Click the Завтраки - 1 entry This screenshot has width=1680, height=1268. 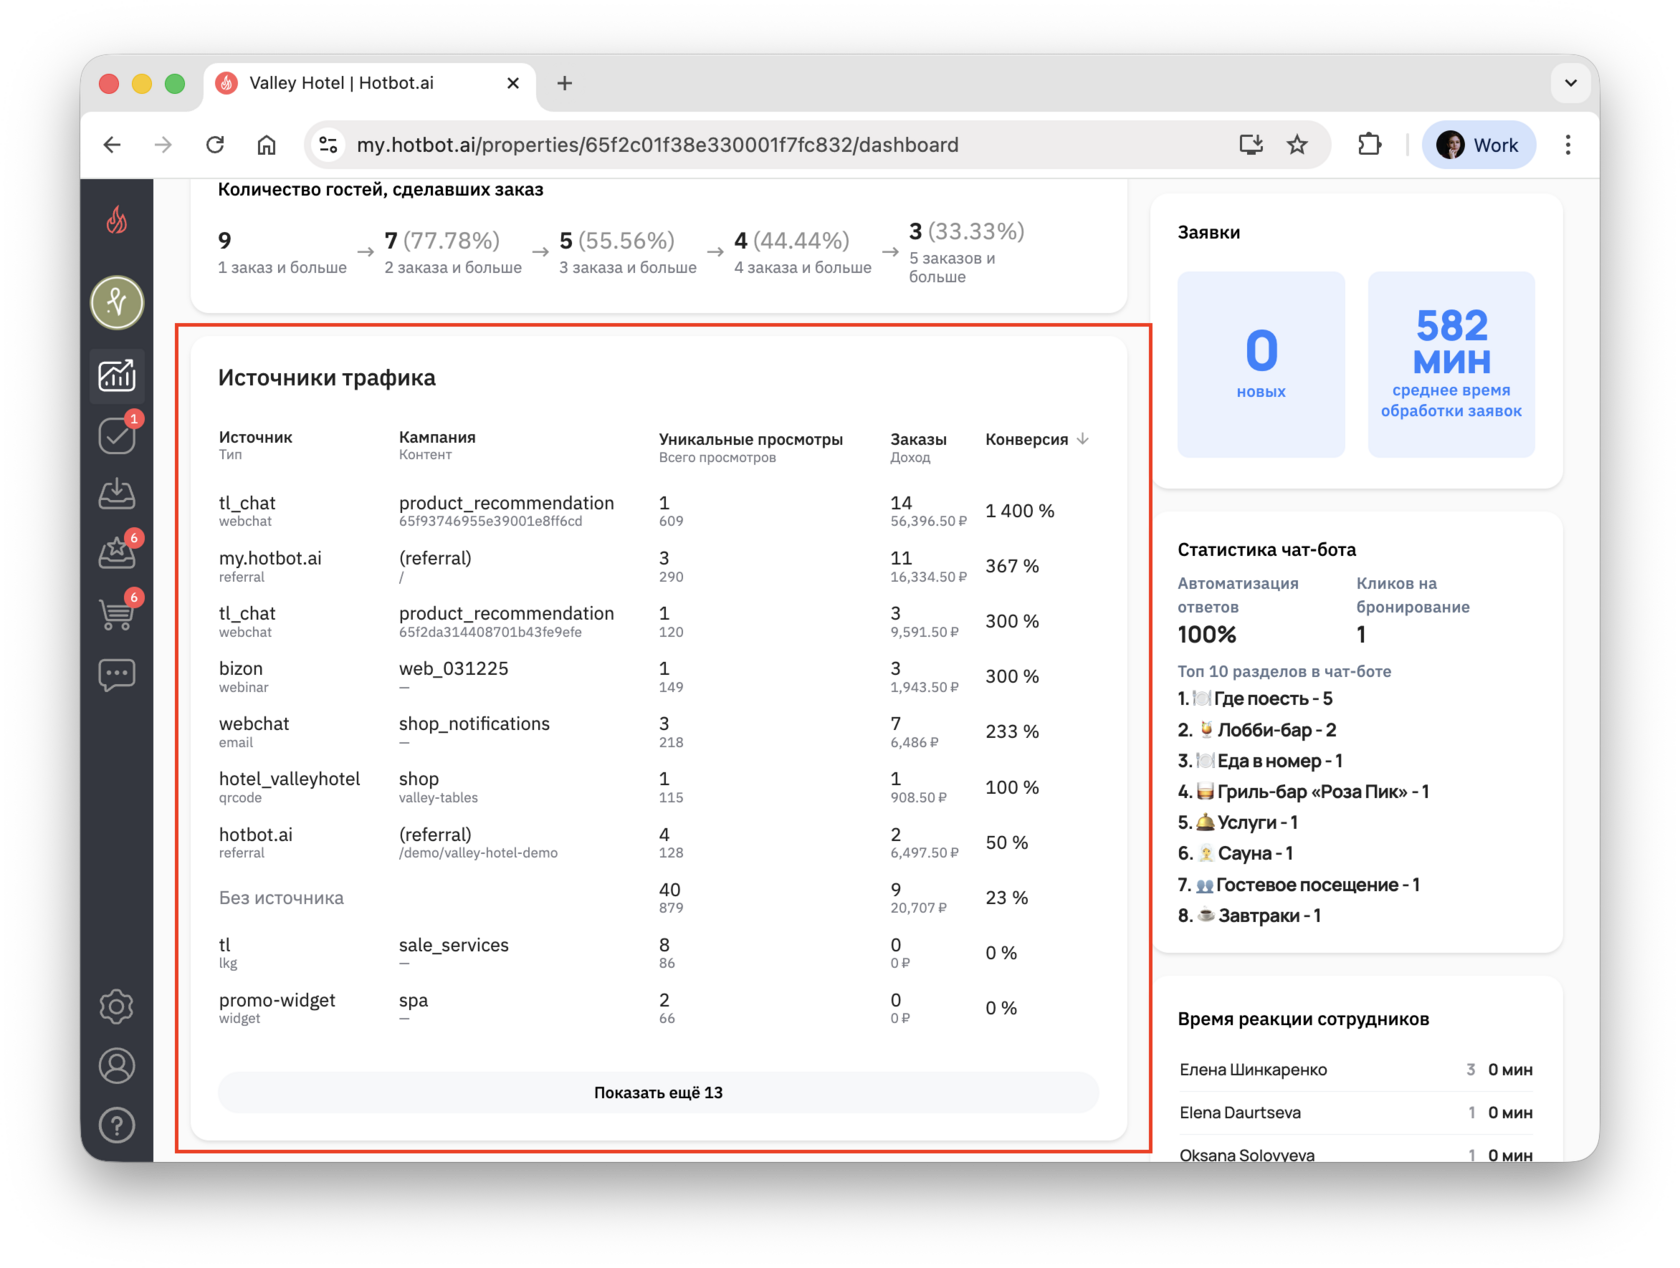1249,916
